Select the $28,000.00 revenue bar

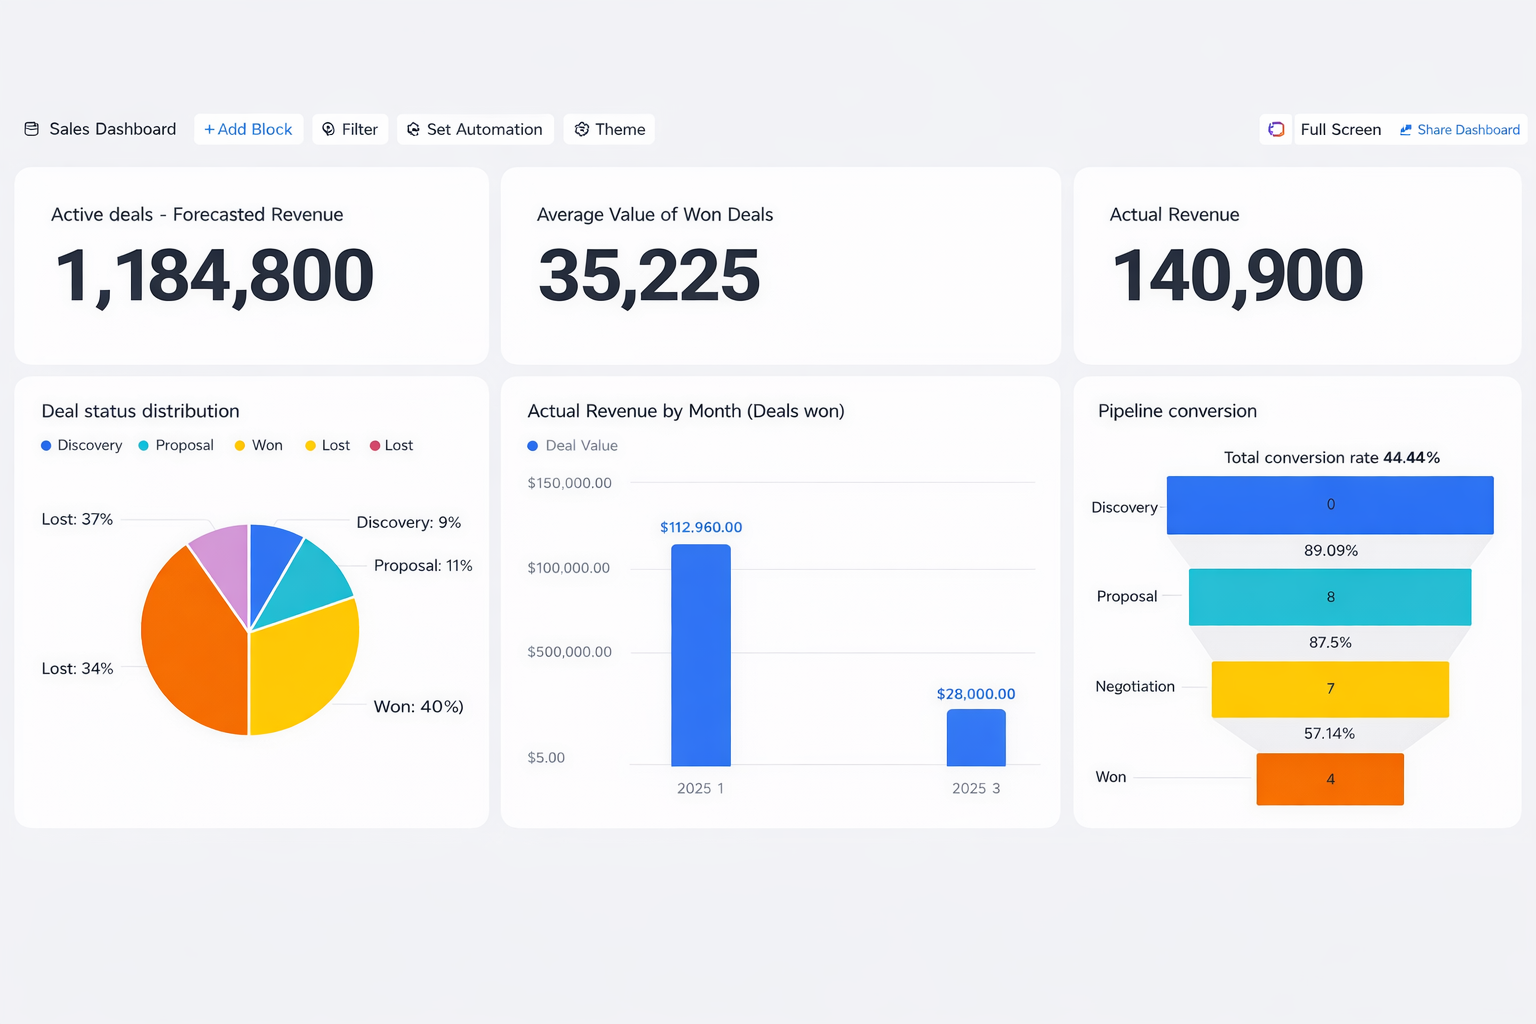[975, 737]
